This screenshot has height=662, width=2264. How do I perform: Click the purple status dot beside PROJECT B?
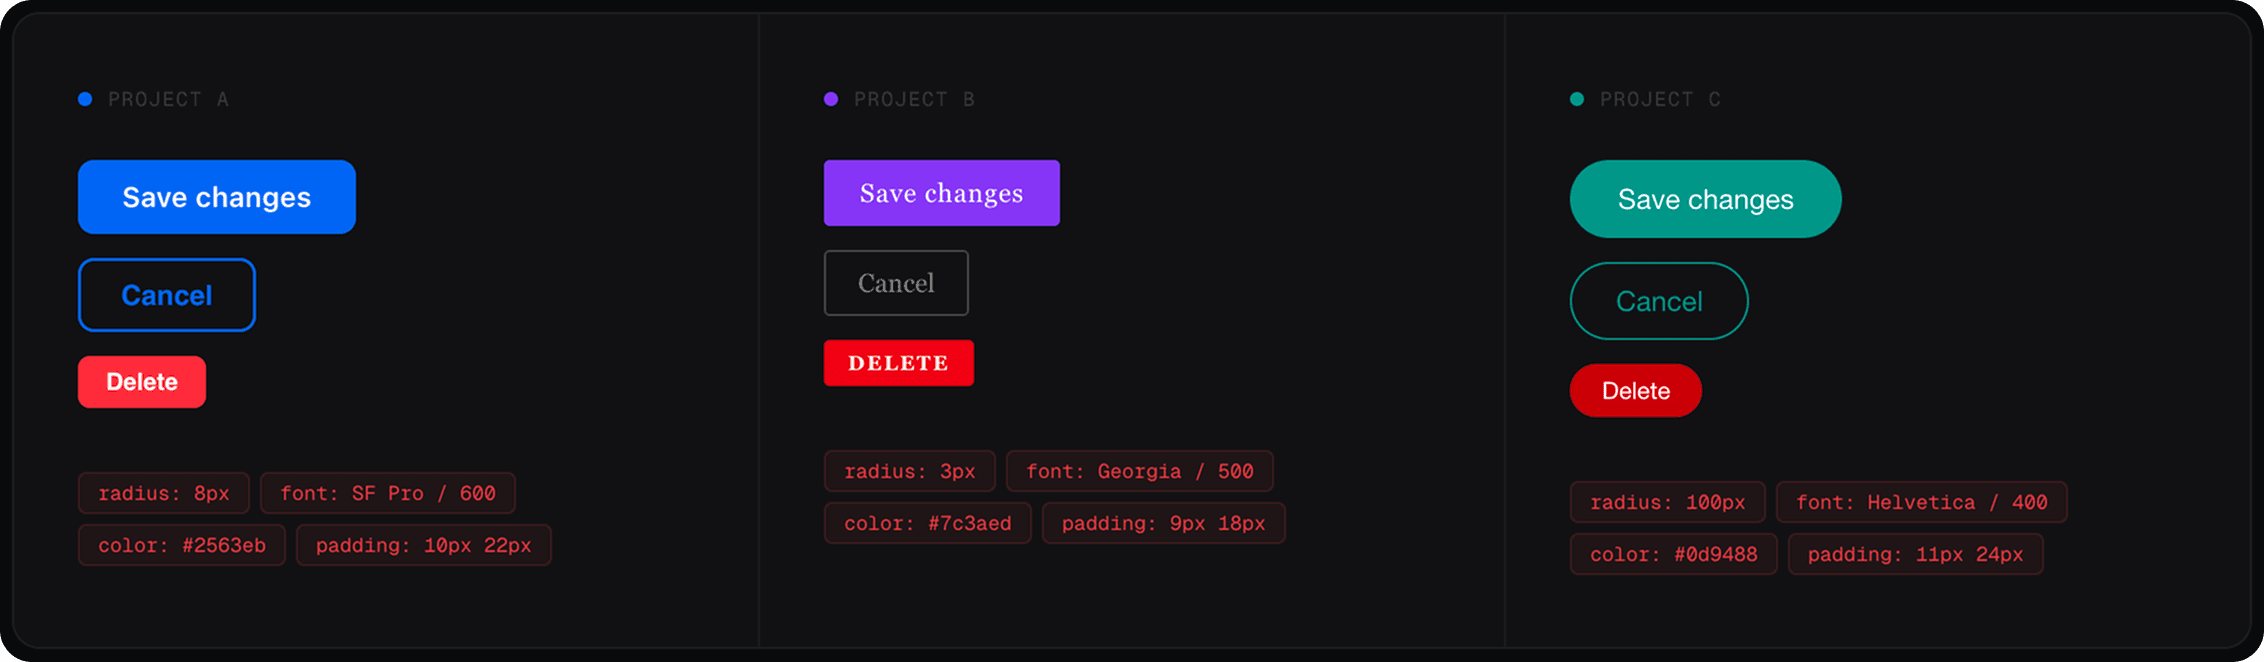[829, 98]
